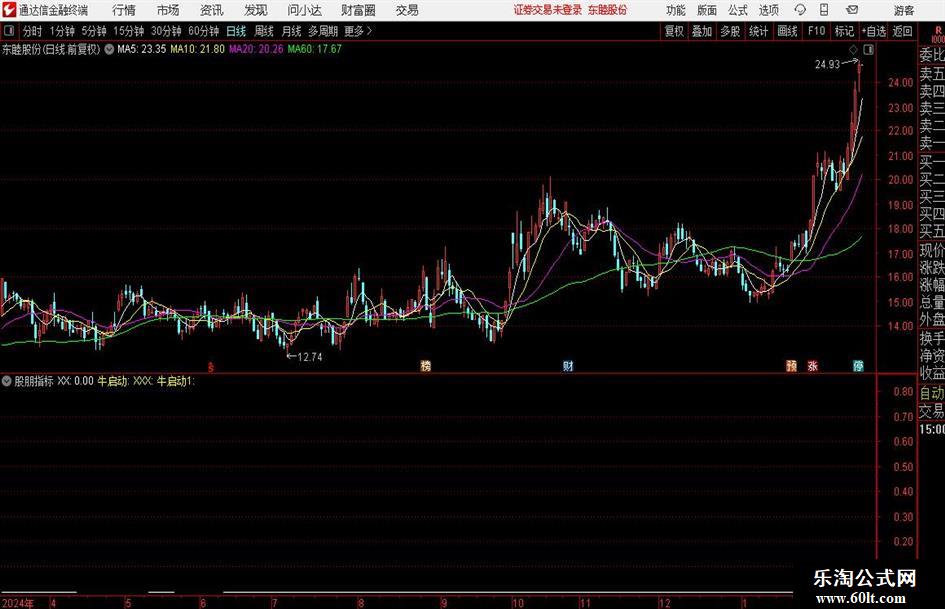The width and height of the screenshot is (945, 609).
Task: Add stock via +自选 button
Action: [874, 31]
